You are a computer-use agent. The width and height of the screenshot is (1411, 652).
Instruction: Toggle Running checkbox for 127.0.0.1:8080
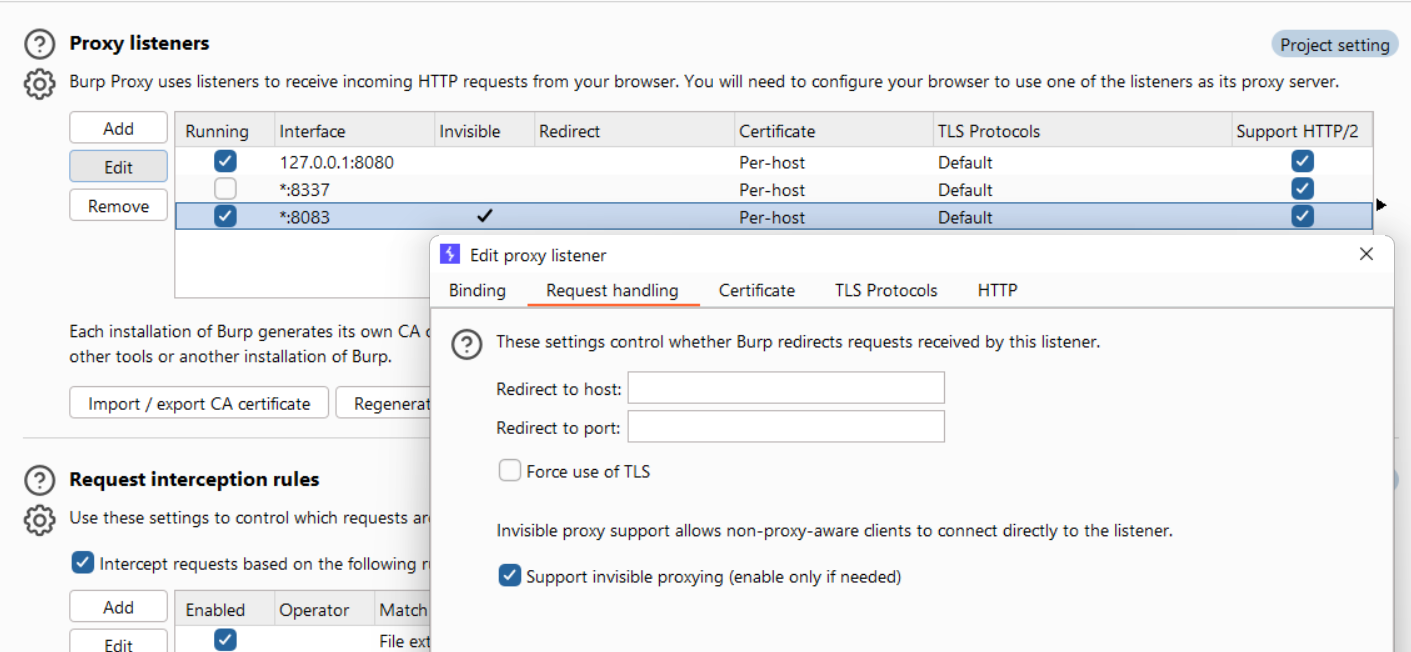click(x=226, y=161)
